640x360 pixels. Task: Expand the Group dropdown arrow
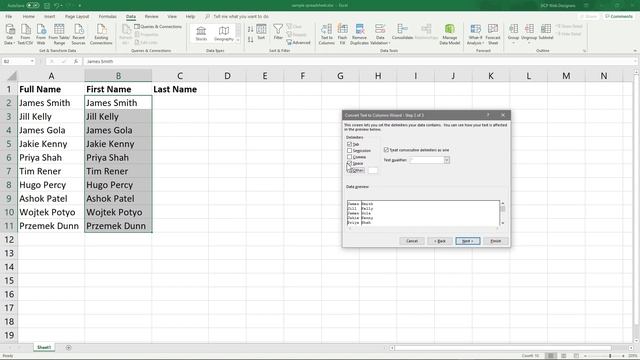pos(513,42)
